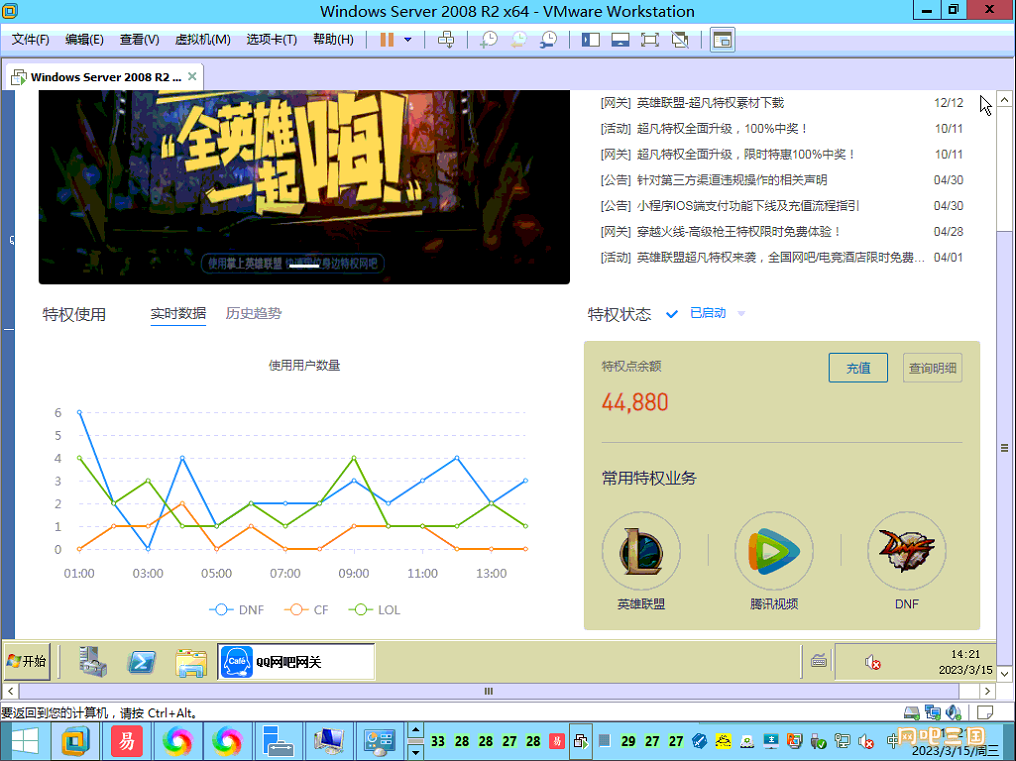The width and height of the screenshot is (1016, 761).
Task: Click the VMware pause virtual machine icon
Action: (x=387, y=40)
